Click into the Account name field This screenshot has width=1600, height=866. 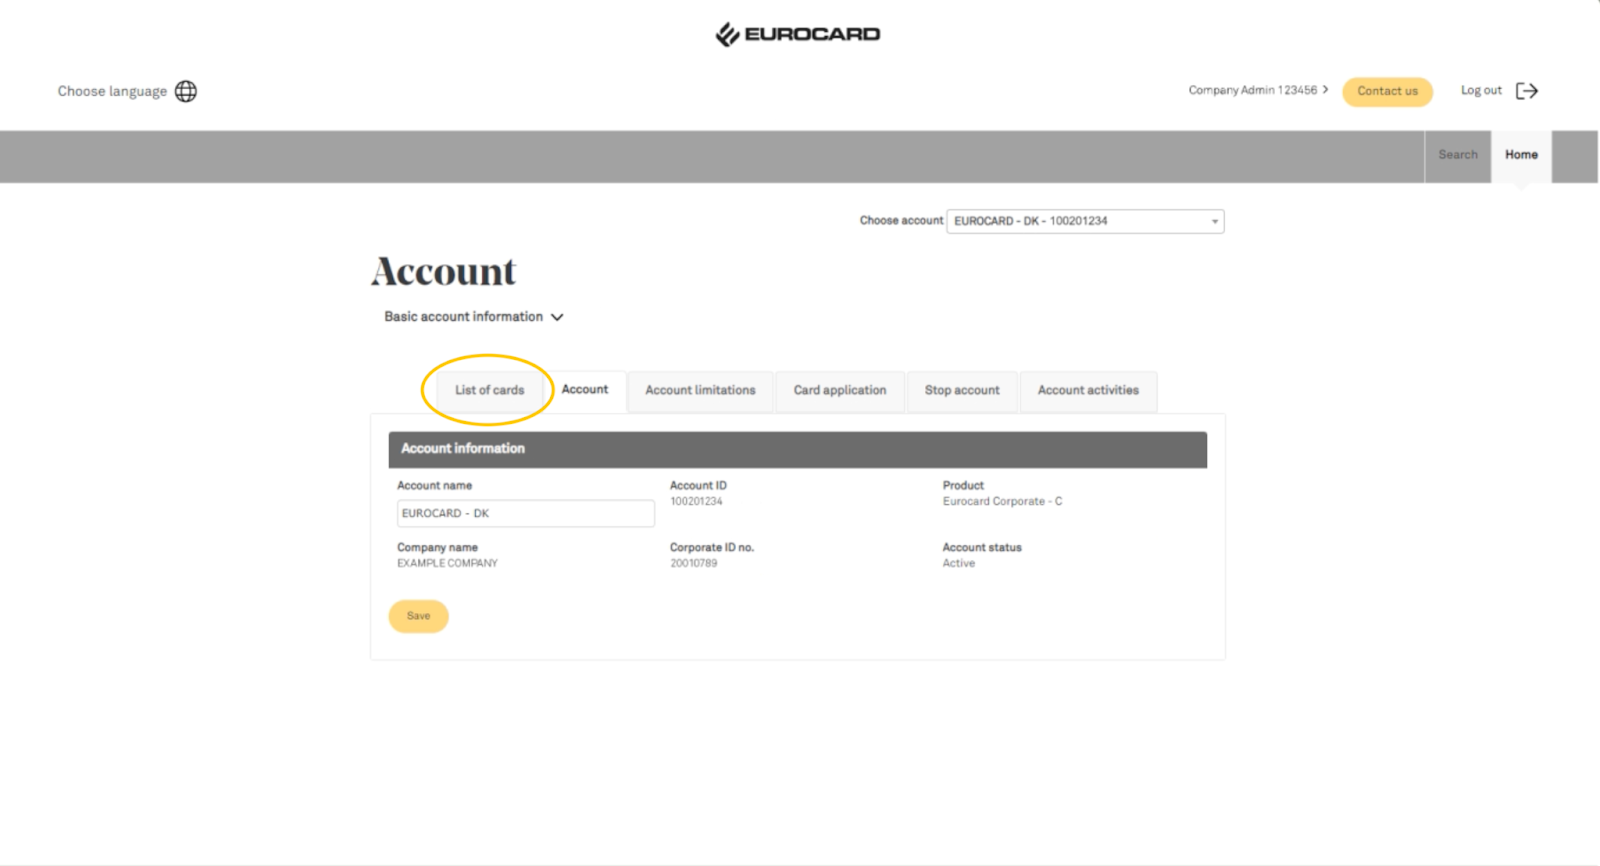click(x=525, y=513)
